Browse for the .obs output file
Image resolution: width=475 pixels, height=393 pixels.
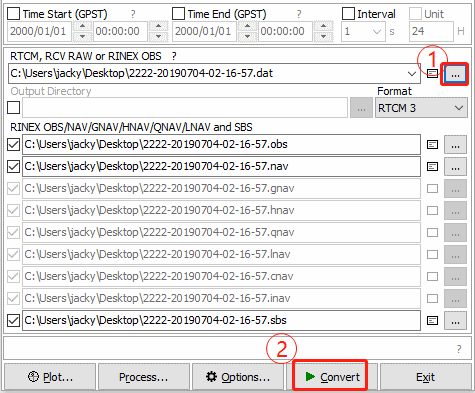coord(455,145)
